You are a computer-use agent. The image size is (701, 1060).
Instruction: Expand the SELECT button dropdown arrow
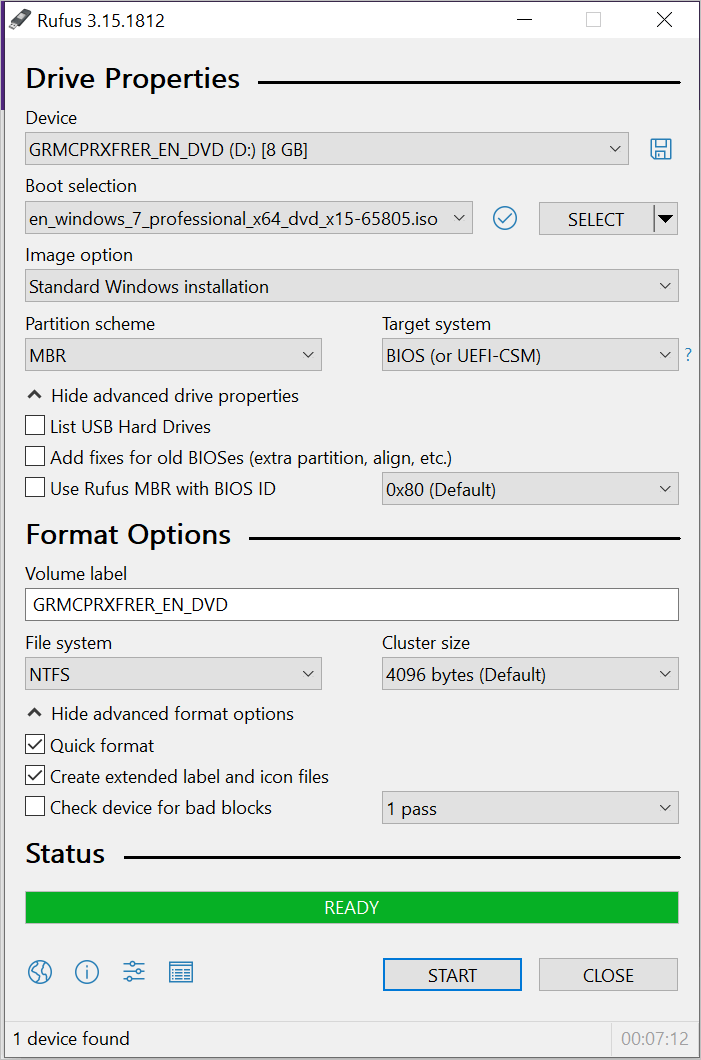click(x=666, y=218)
